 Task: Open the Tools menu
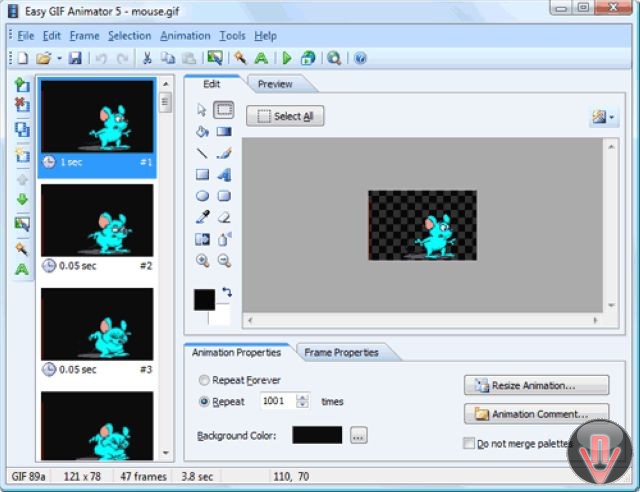233,36
